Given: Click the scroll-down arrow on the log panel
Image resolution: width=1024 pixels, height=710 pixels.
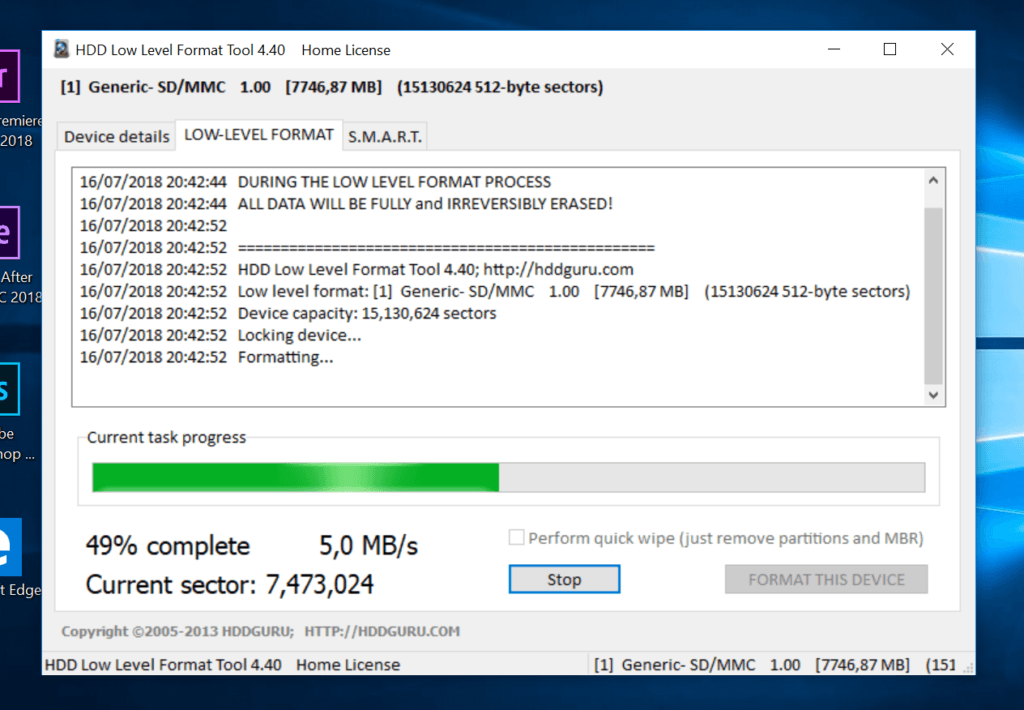Looking at the screenshot, I should [932, 395].
